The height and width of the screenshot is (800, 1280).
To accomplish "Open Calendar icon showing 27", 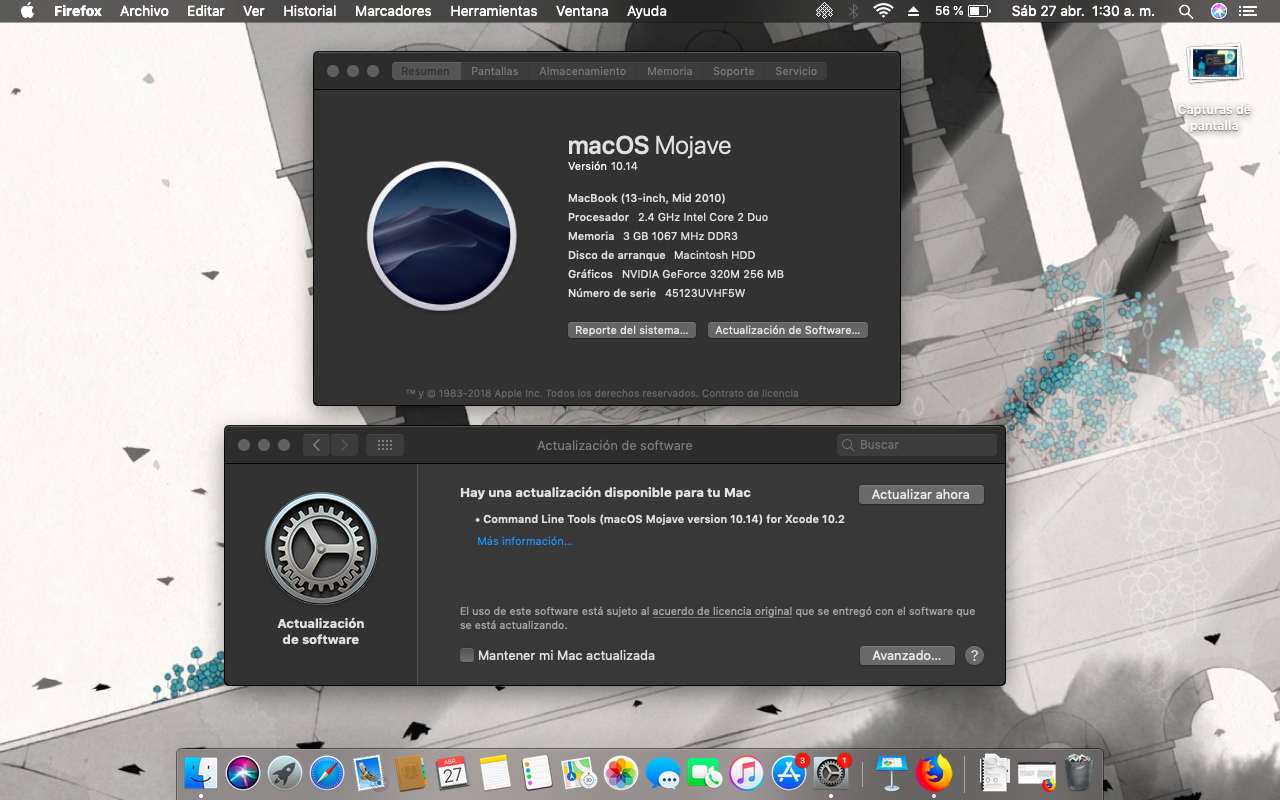I will click(x=453, y=772).
